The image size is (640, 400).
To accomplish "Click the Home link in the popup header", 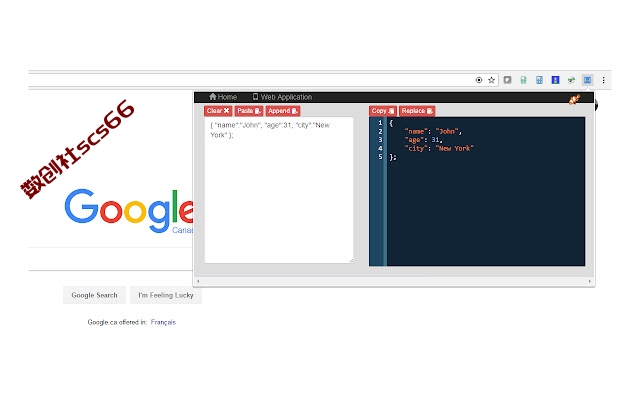I will 223,97.
